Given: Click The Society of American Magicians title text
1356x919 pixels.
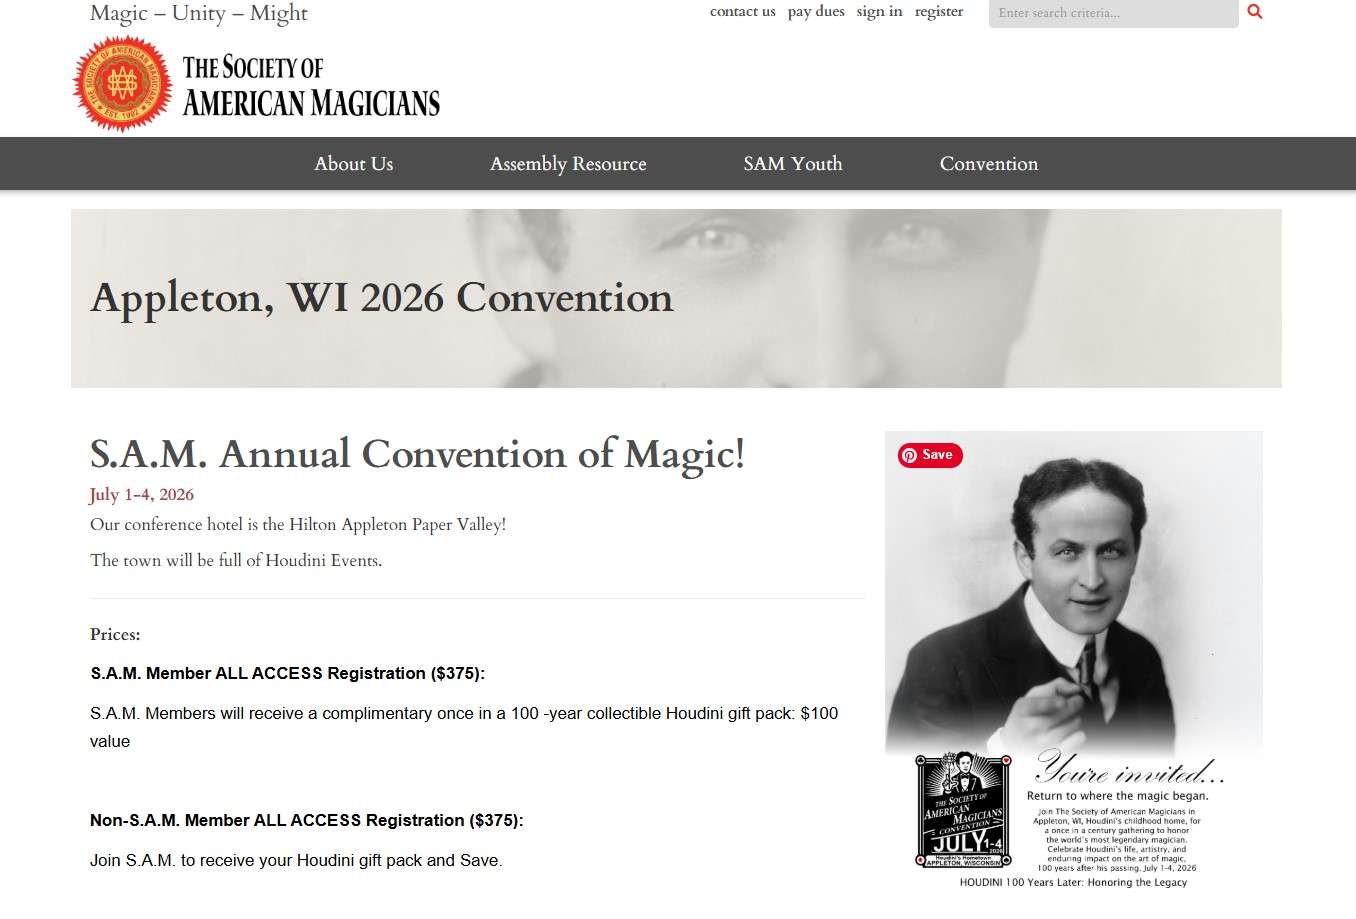Looking at the screenshot, I should coord(310,86).
